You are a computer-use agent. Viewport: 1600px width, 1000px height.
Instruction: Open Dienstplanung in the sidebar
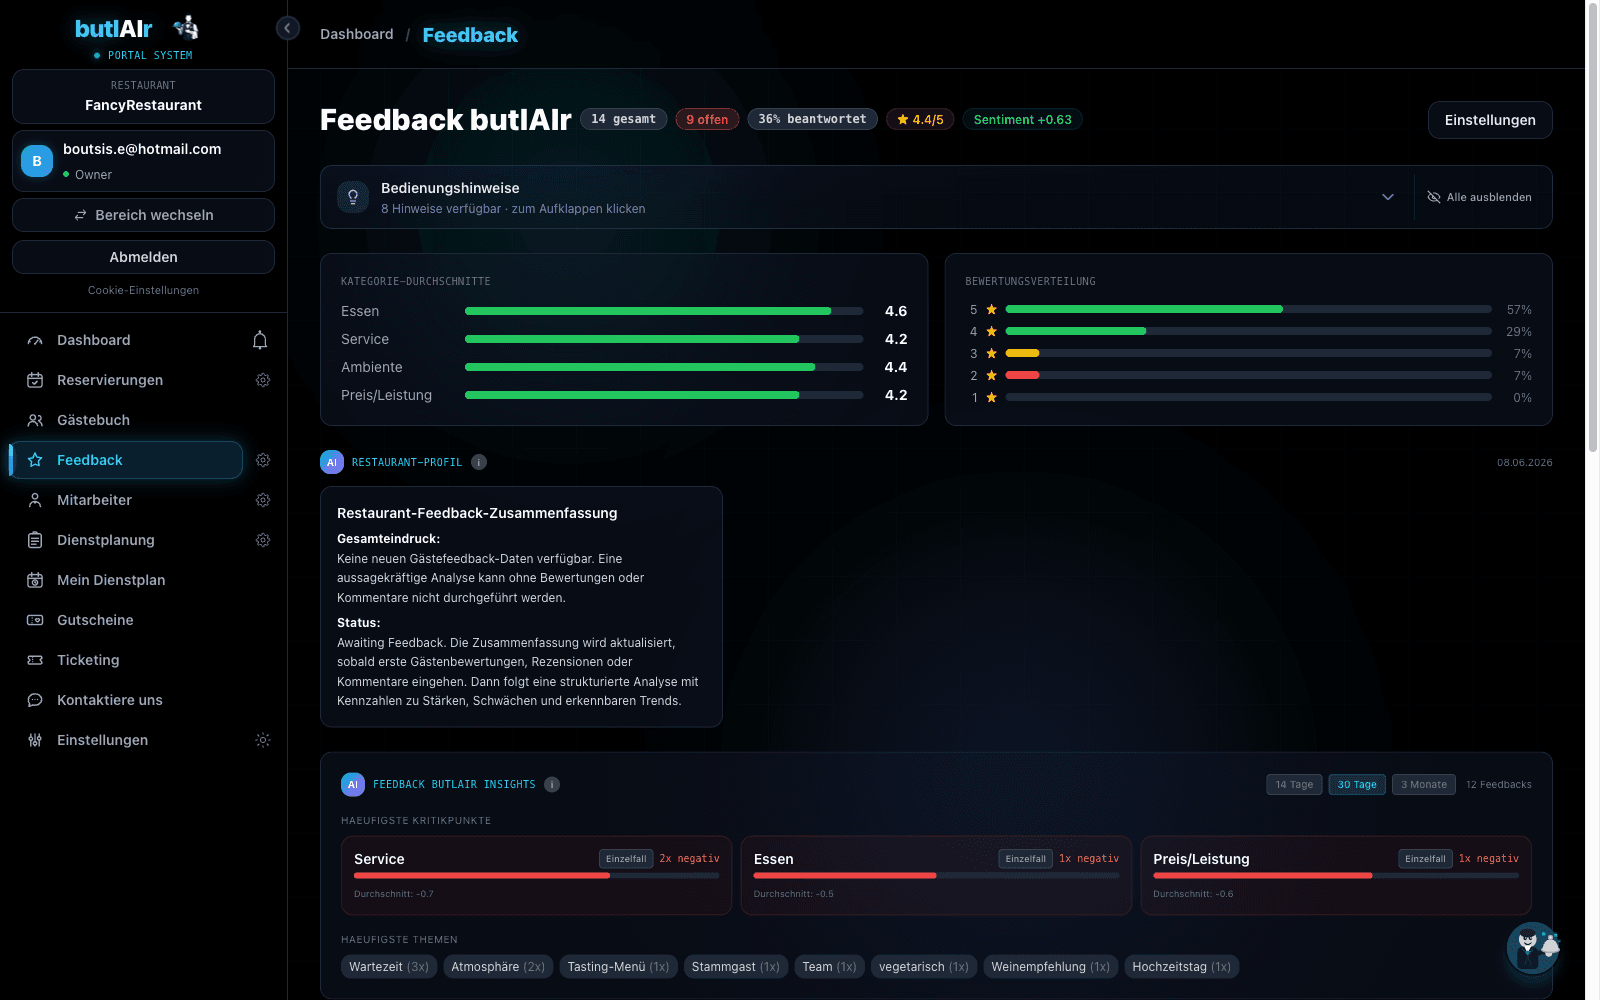106,540
